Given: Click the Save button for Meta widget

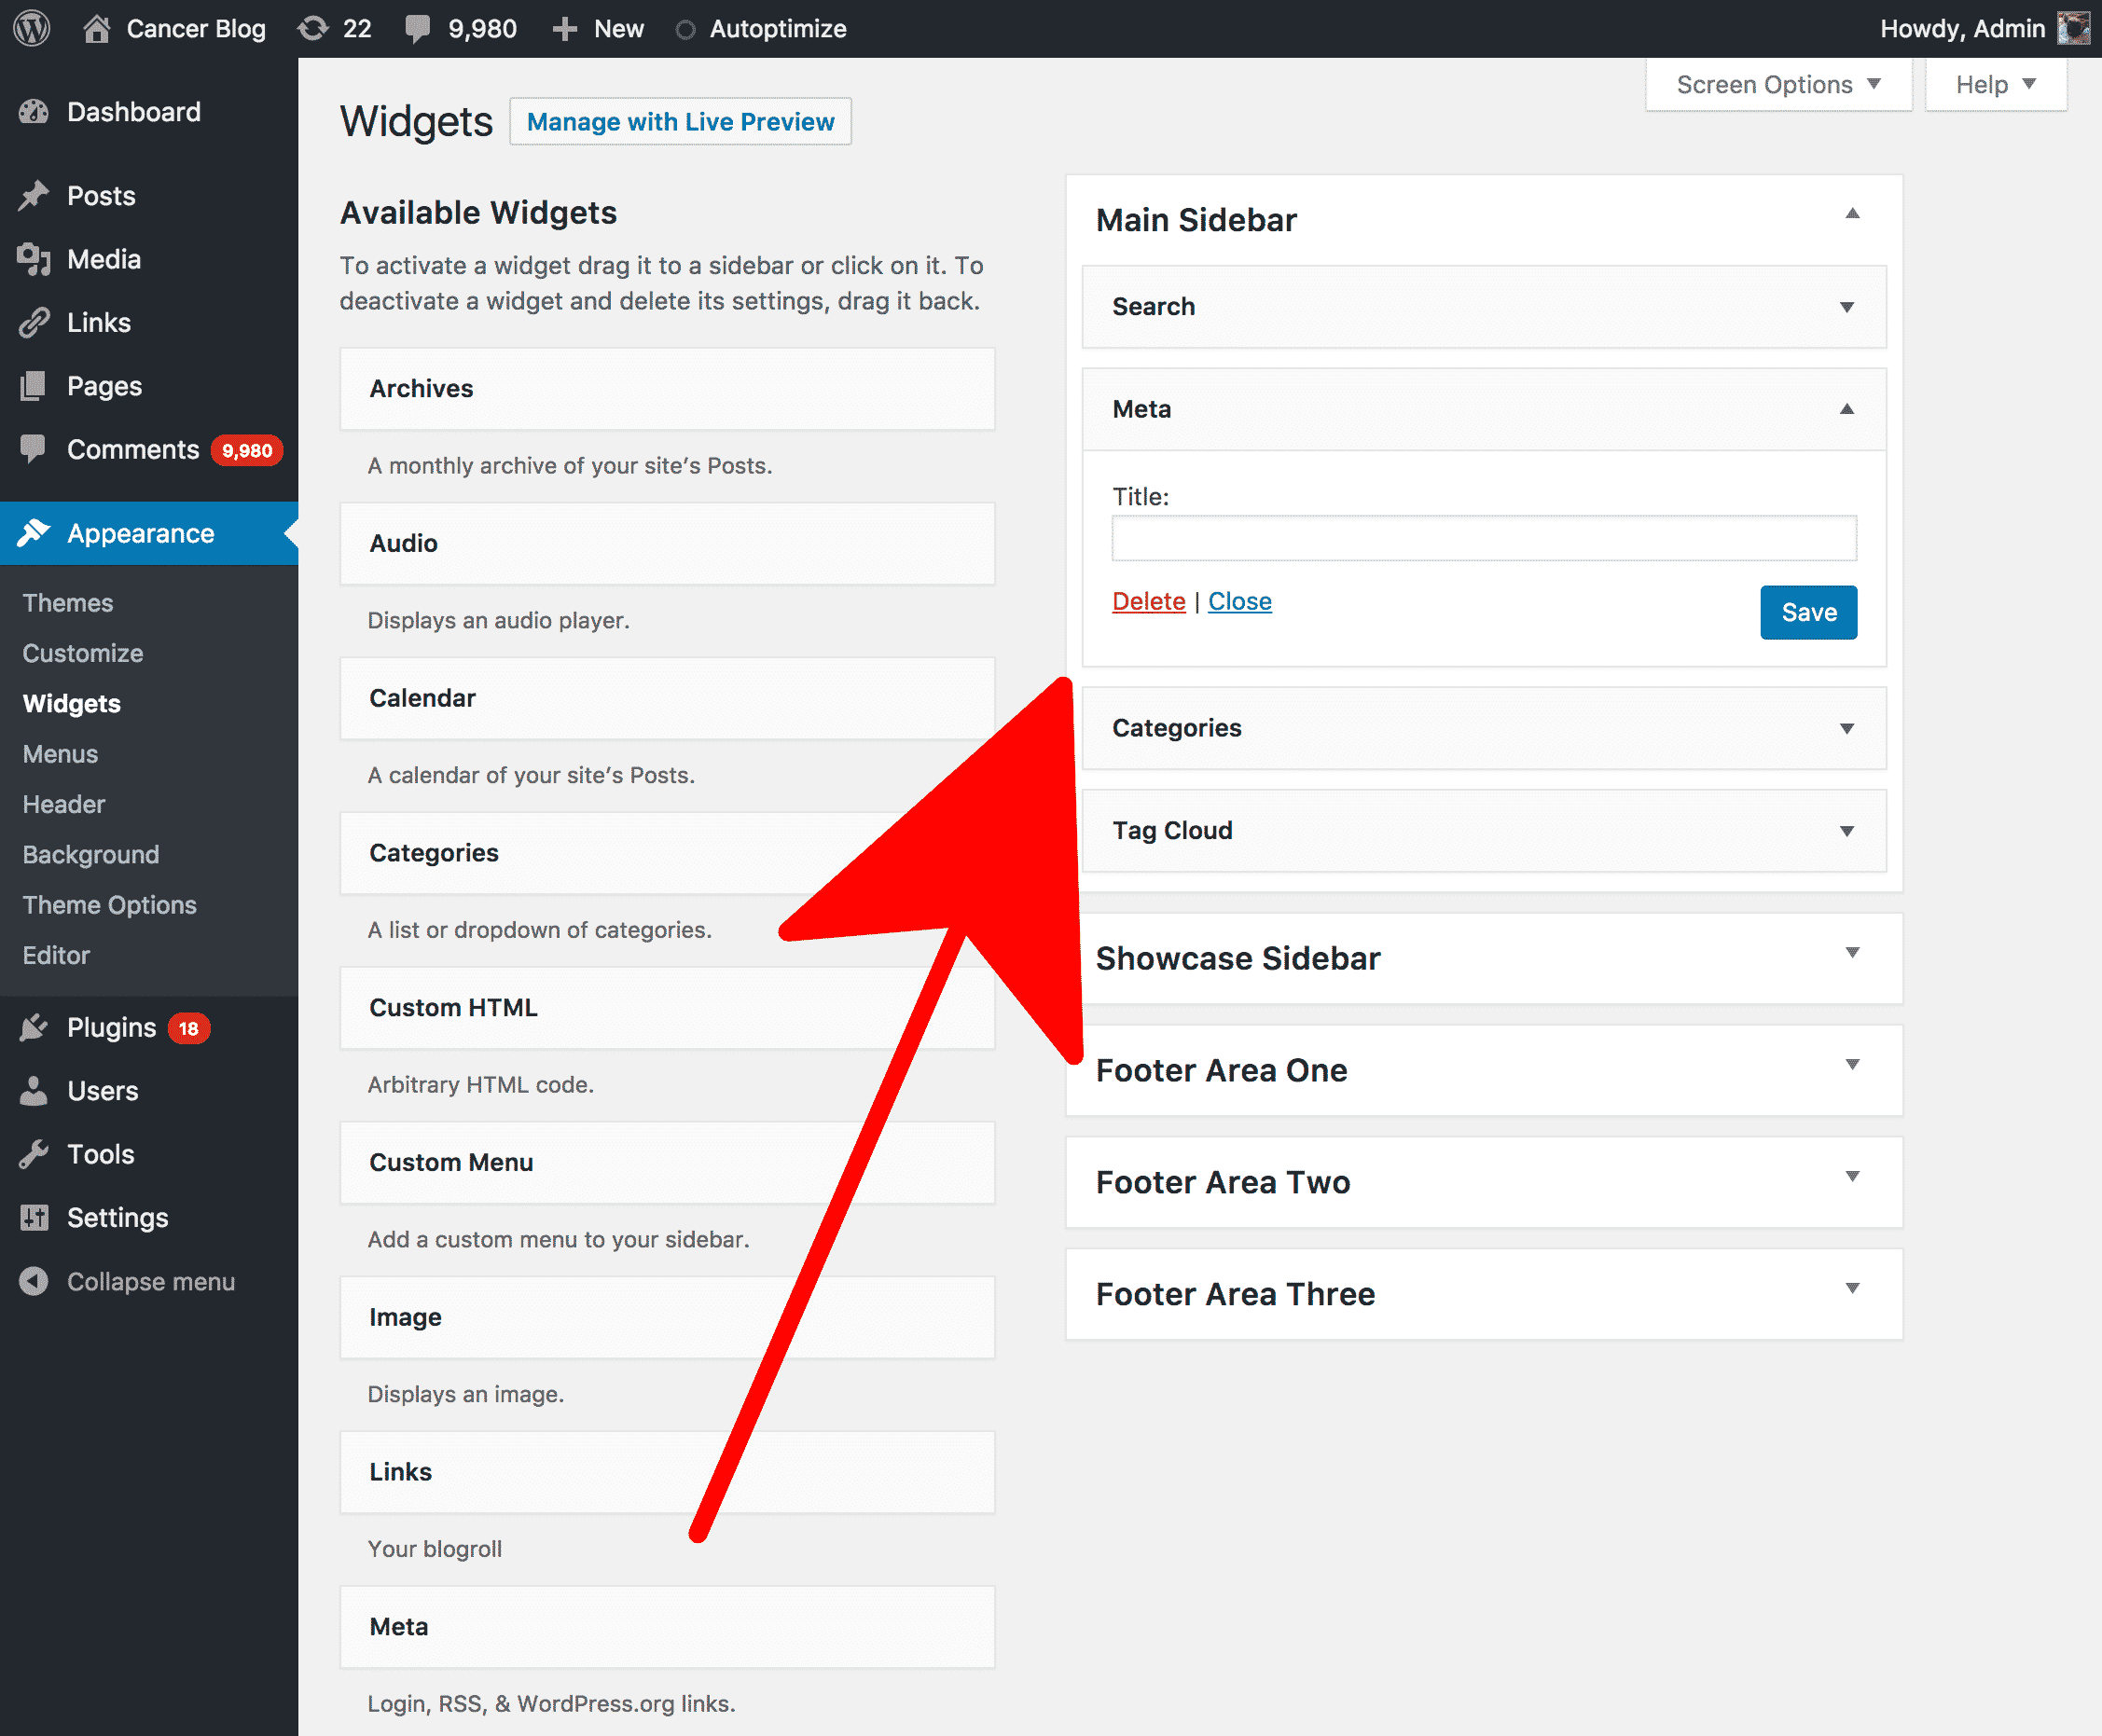Looking at the screenshot, I should pyautogui.click(x=1808, y=611).
